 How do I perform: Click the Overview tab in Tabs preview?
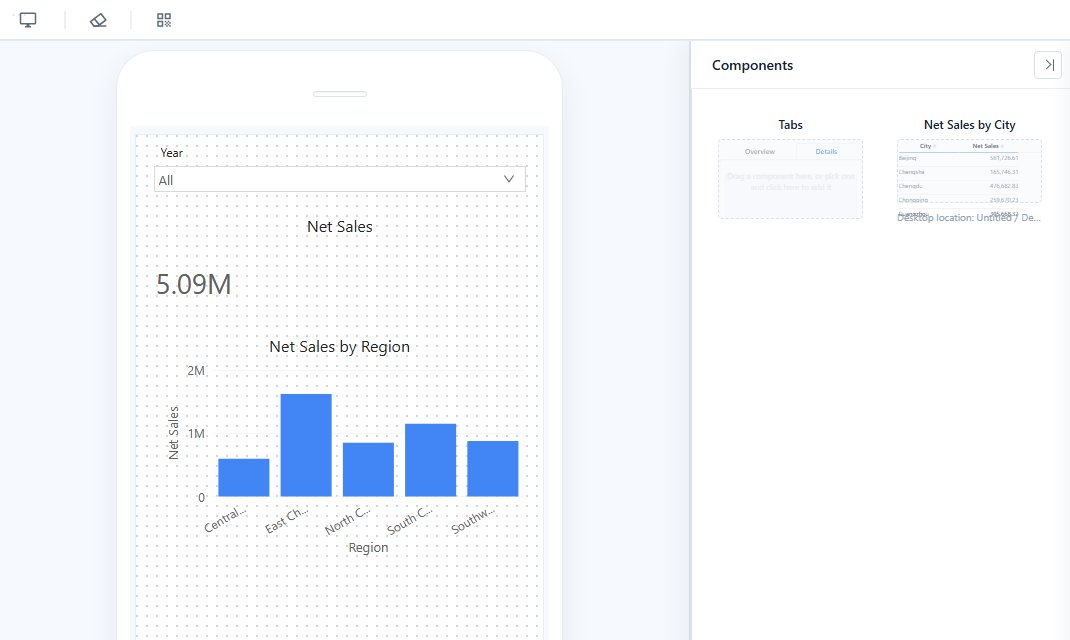click(x=760, y=151)
